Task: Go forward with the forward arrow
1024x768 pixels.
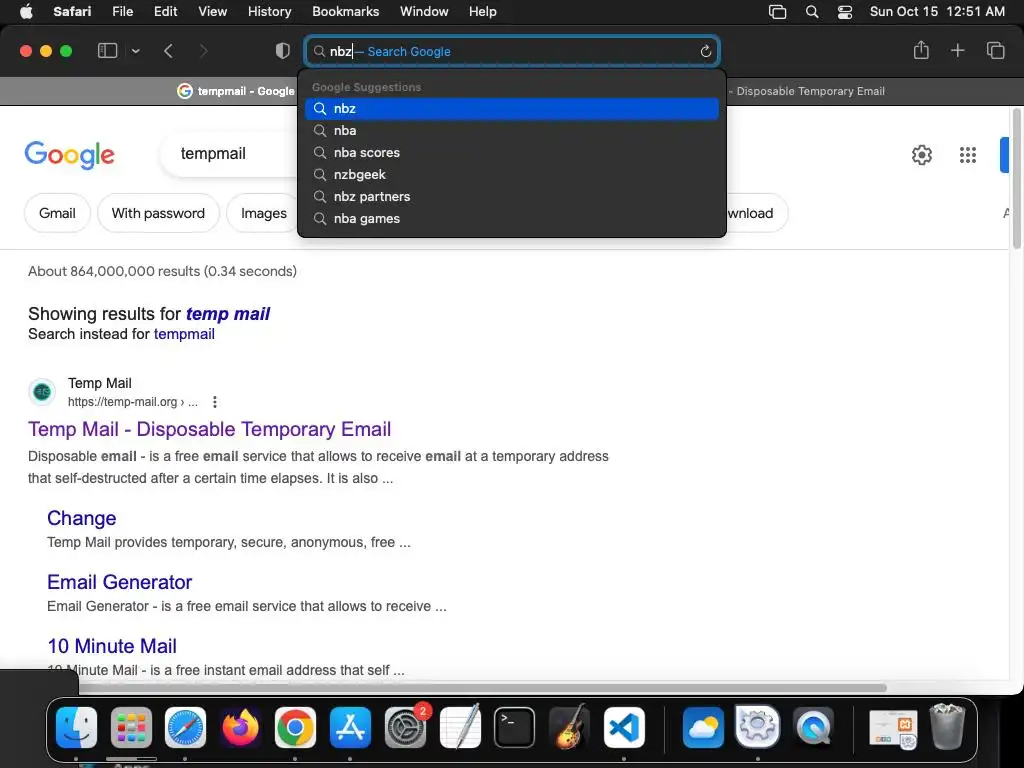Action: 203,51
